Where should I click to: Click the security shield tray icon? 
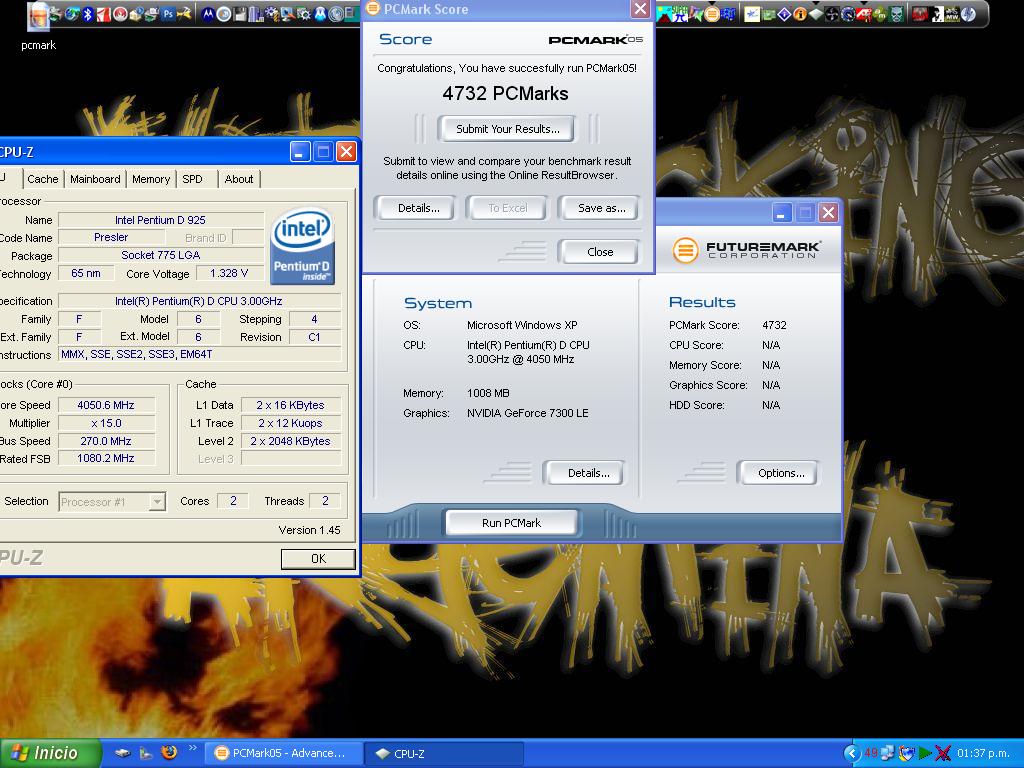coord(906,753)
